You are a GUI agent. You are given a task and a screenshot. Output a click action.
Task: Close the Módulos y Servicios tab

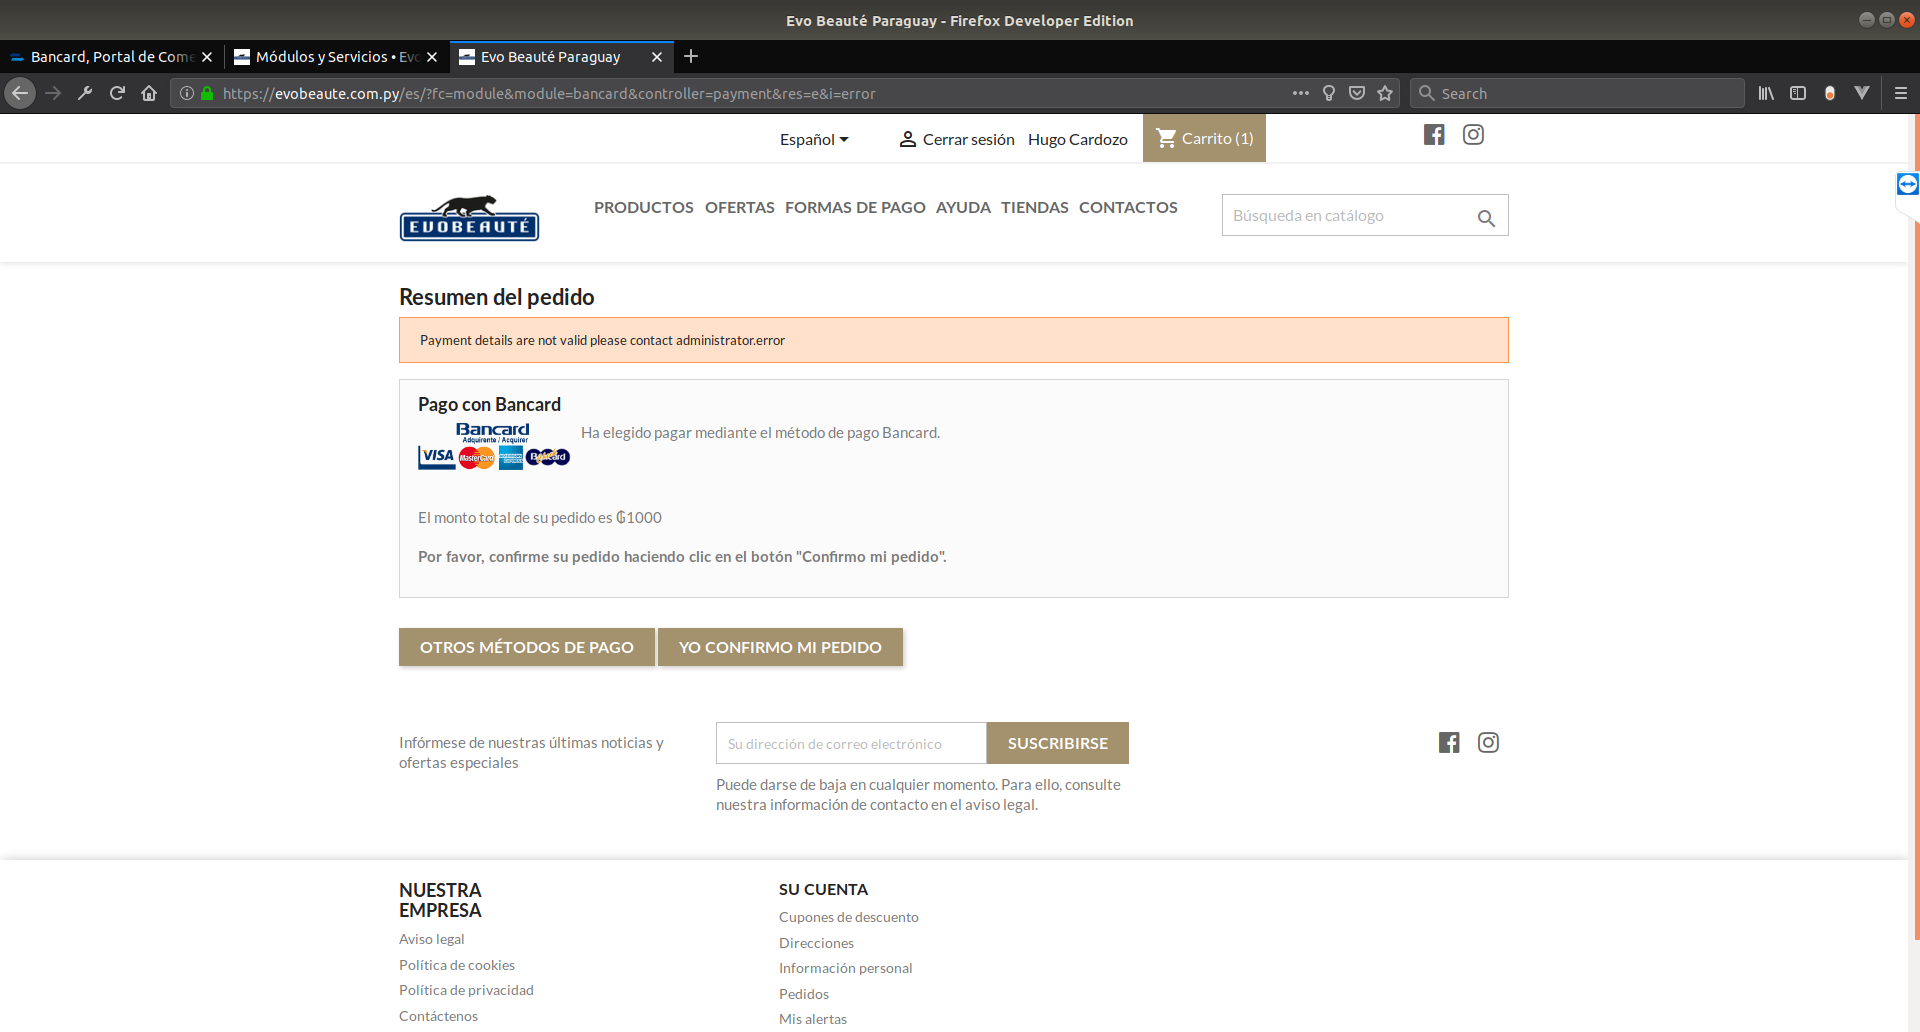(432, 57)
